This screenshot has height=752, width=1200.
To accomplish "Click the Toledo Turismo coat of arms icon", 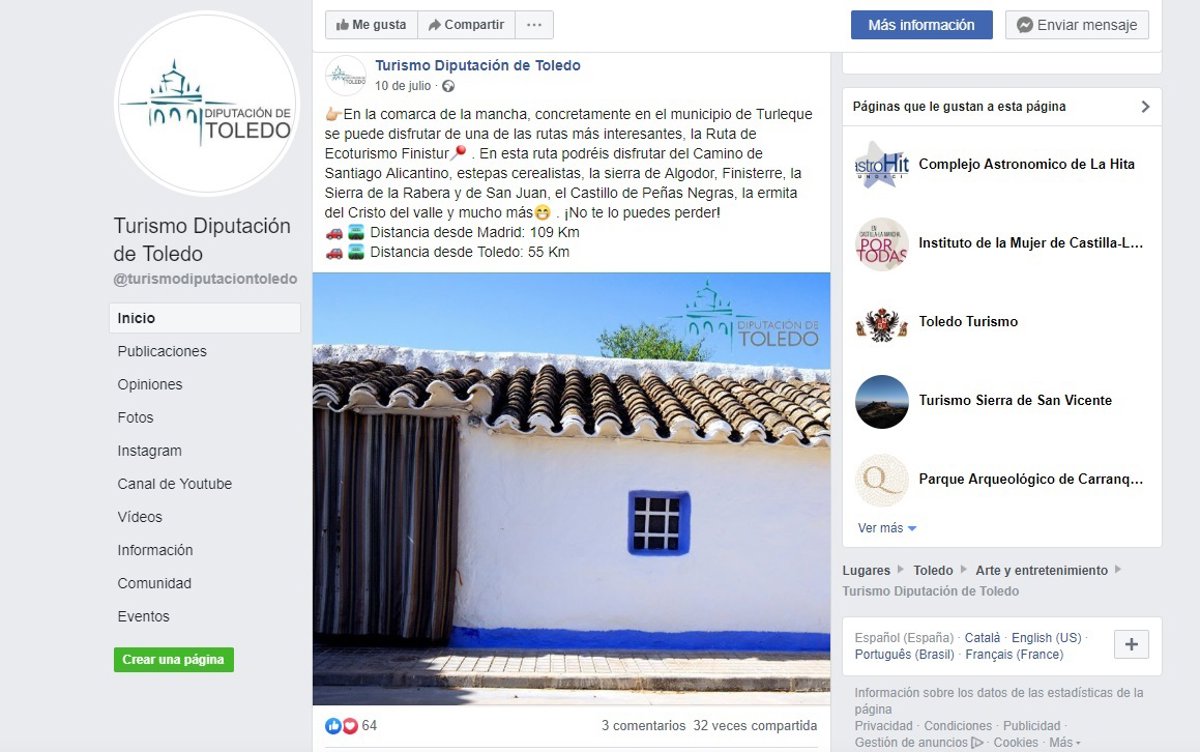I will (x=882, y=322).
